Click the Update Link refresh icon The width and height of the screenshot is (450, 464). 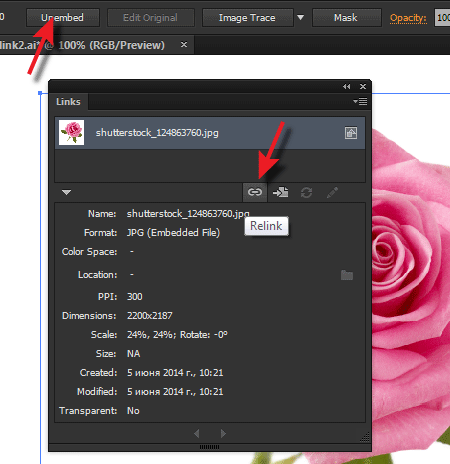[x=306, y=192]
